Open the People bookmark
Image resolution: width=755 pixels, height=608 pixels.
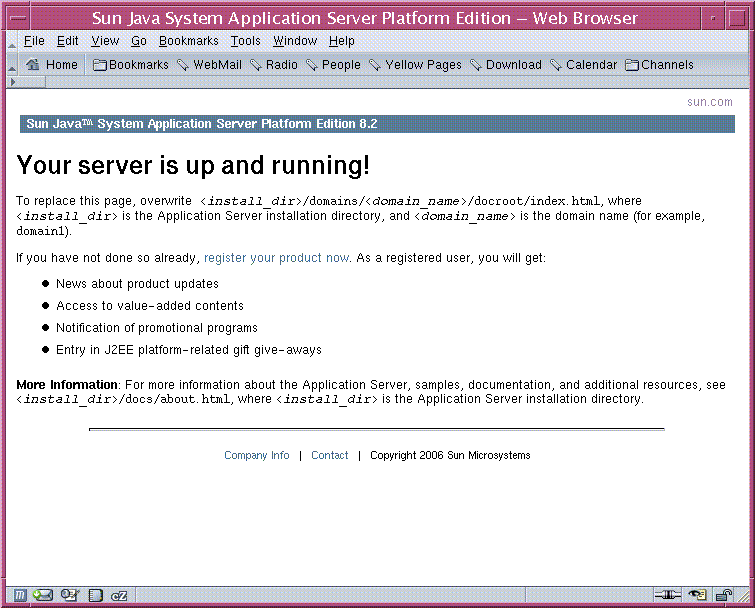tap(333, 65)
